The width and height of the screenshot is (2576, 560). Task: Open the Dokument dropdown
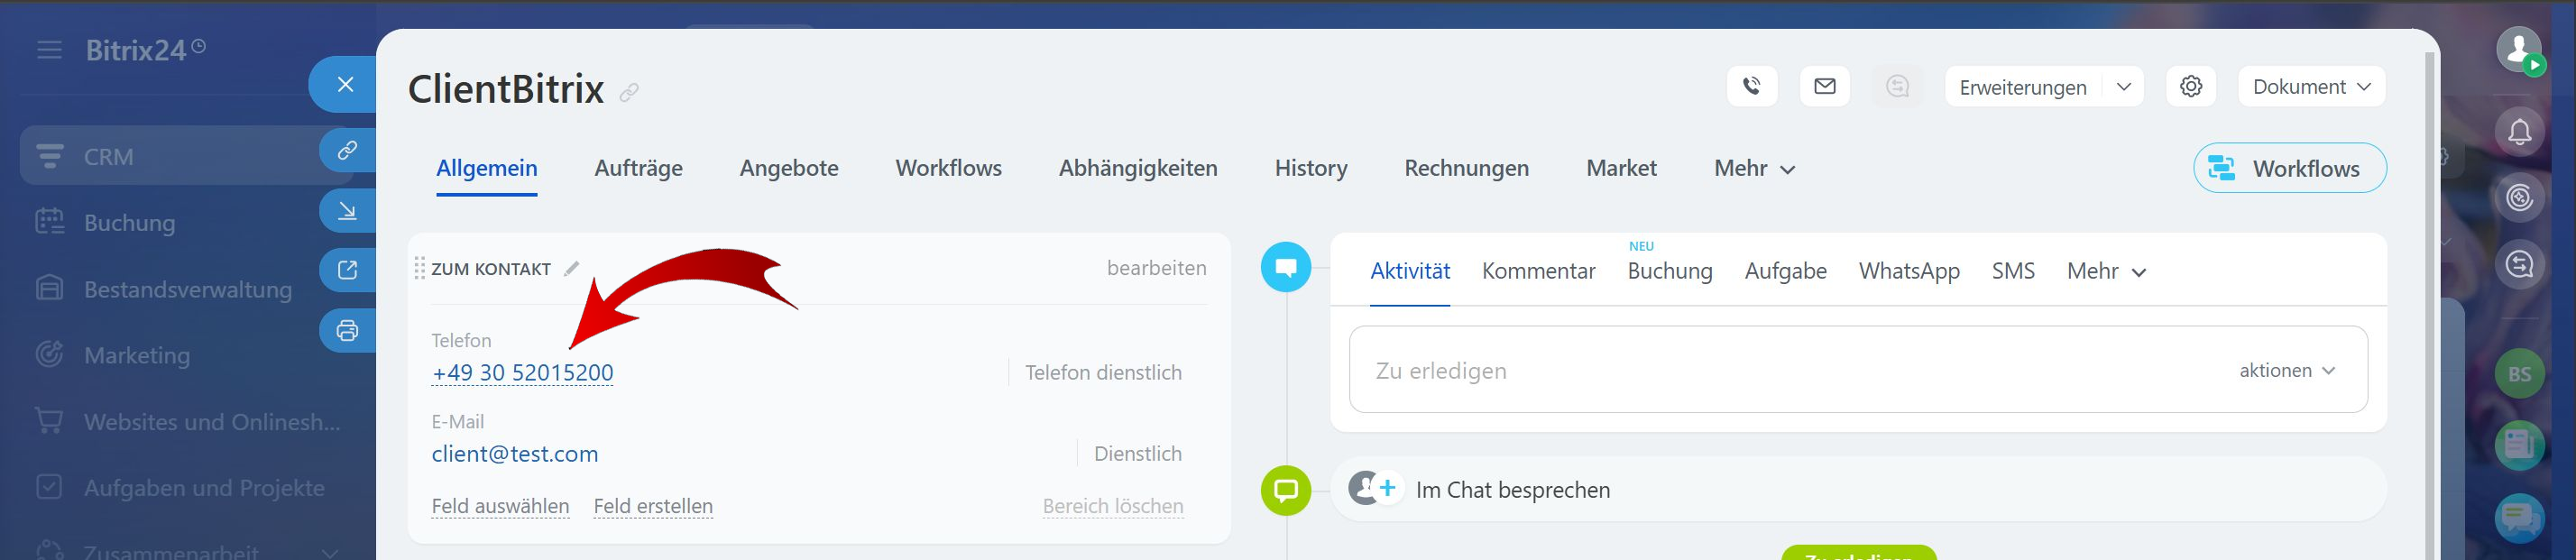coord(2311,87)
